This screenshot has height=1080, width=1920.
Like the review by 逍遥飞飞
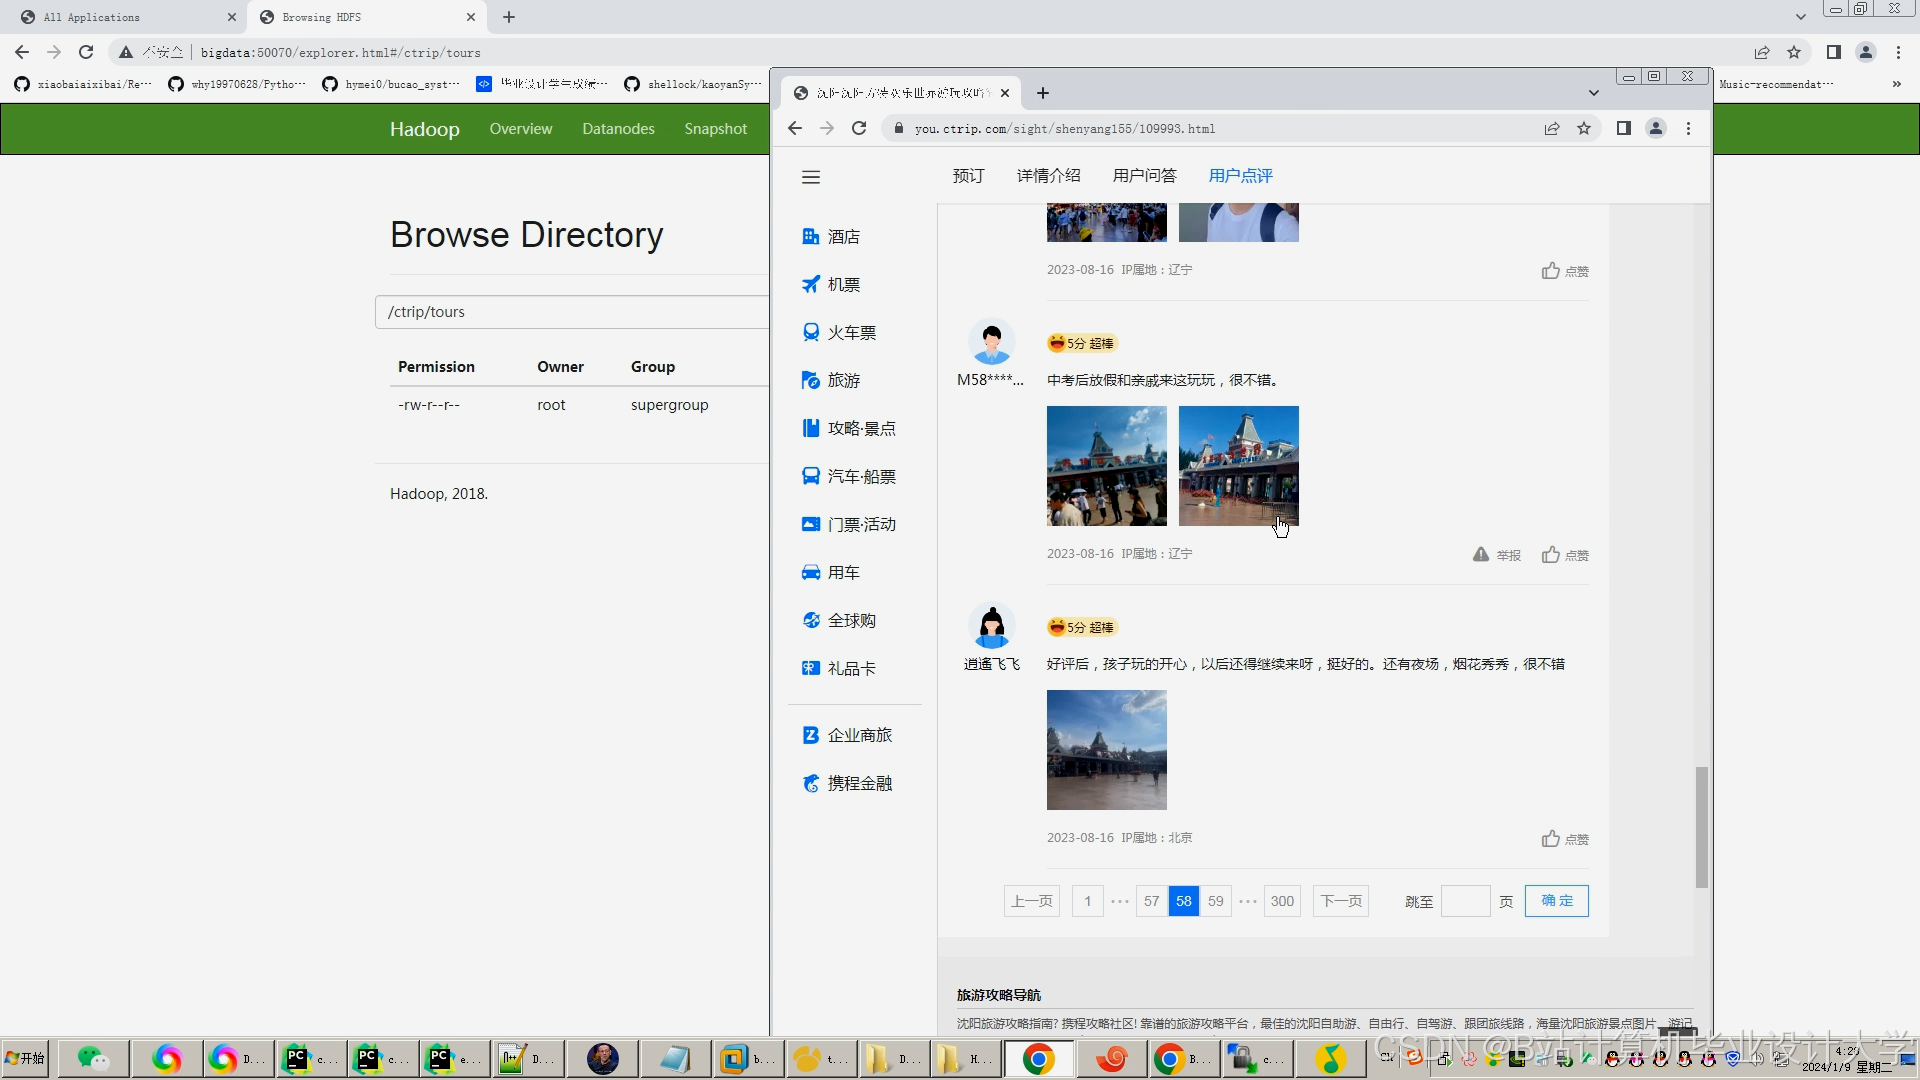click(1551, 839)
